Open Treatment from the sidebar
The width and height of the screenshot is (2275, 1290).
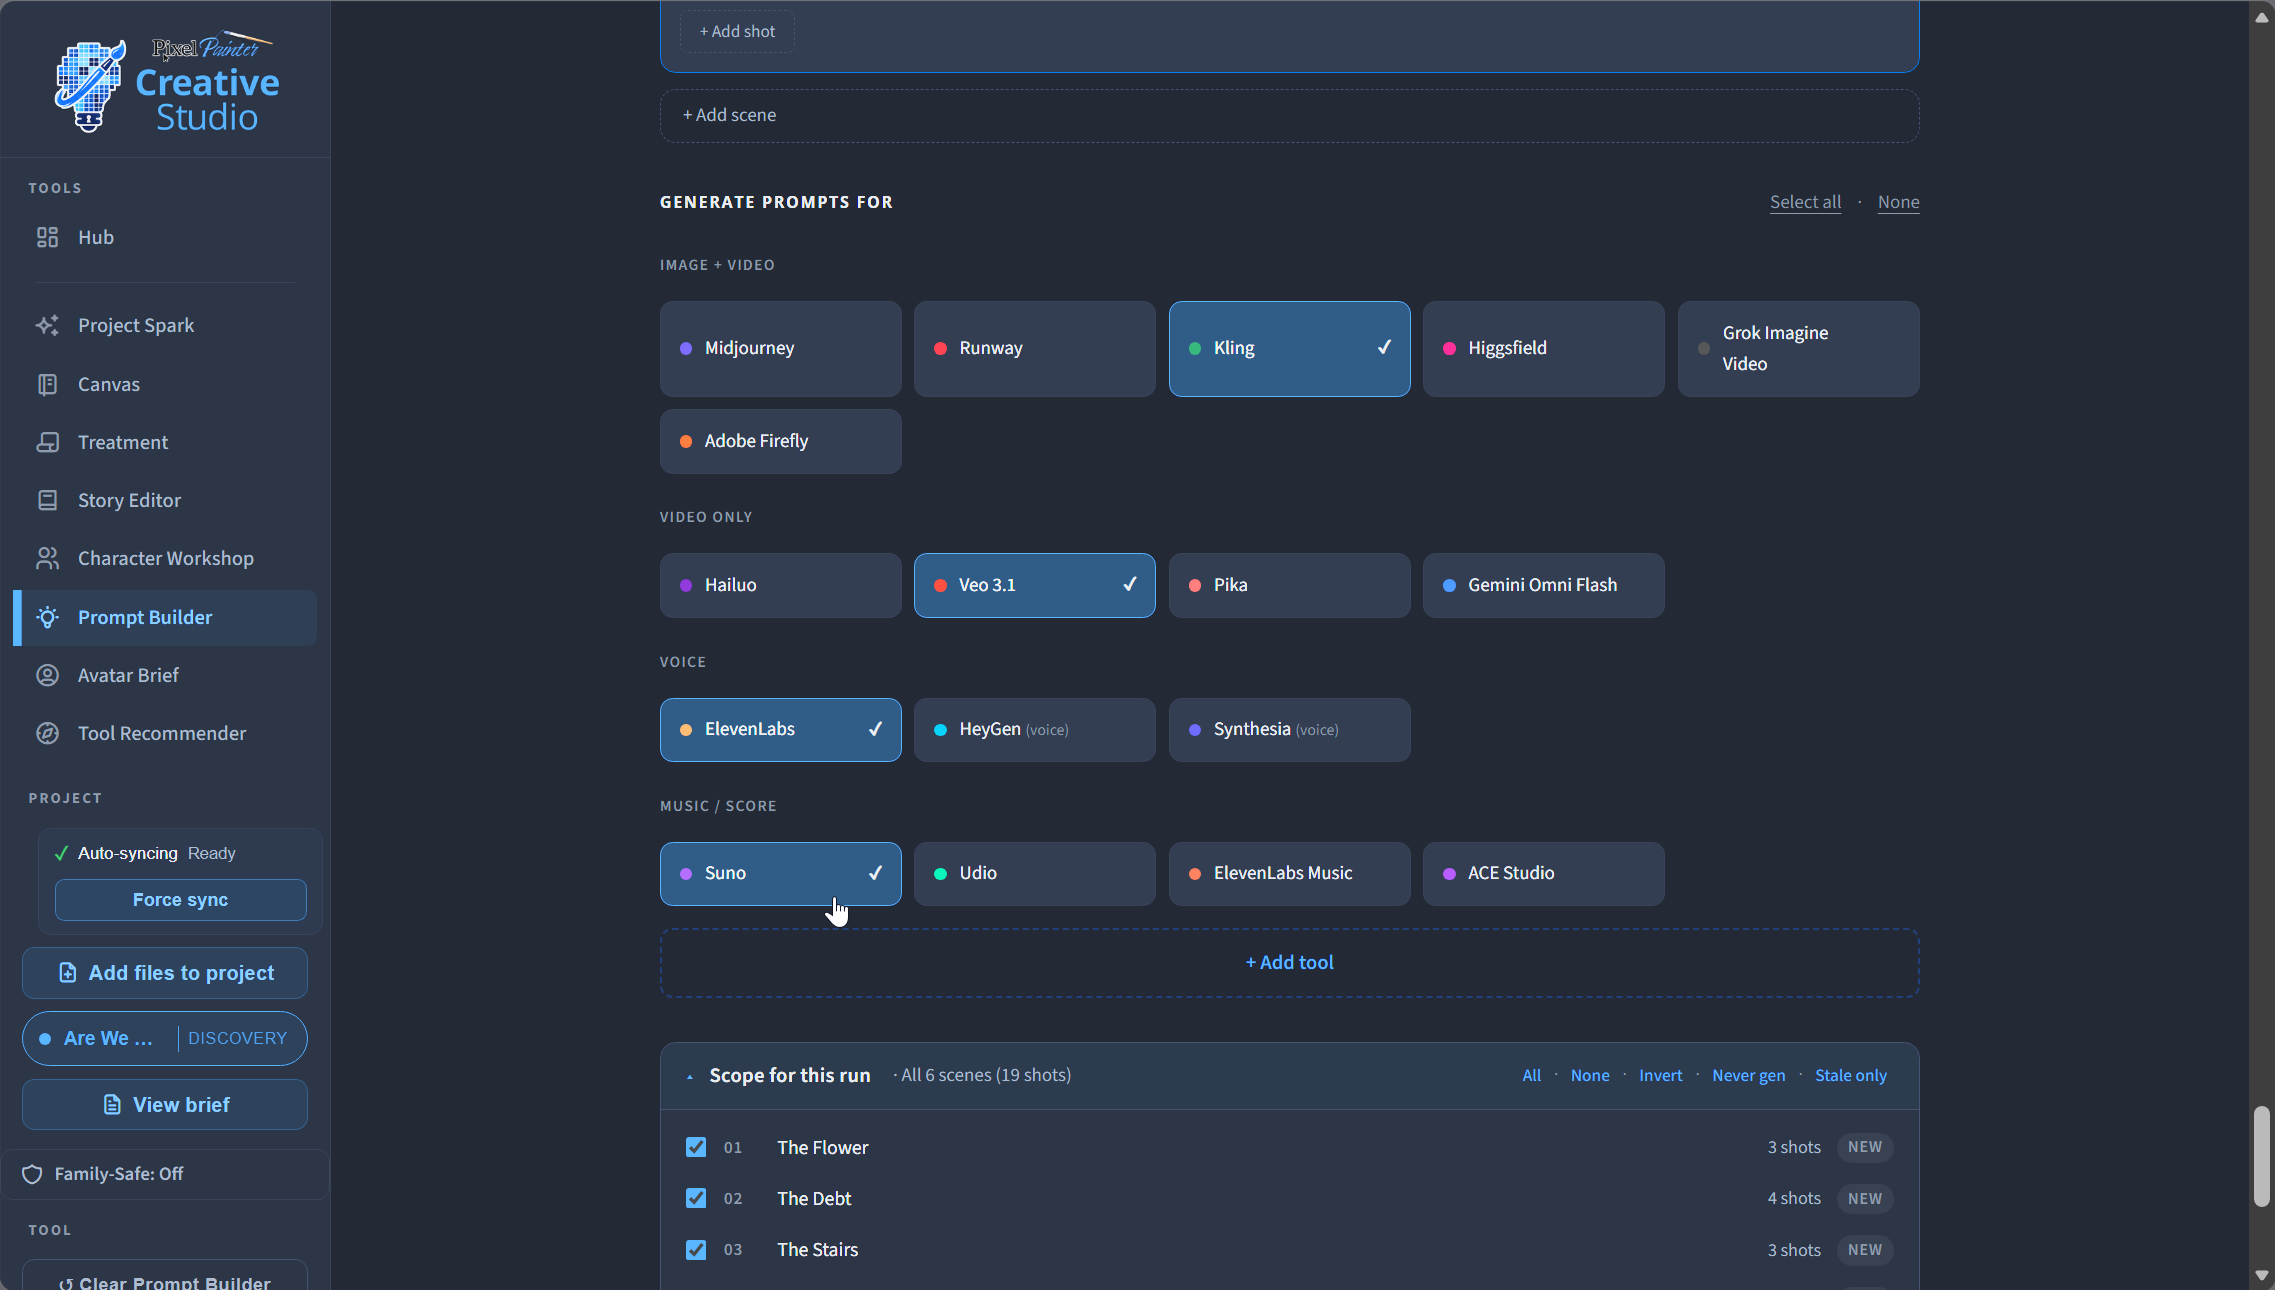pos(165,442)
